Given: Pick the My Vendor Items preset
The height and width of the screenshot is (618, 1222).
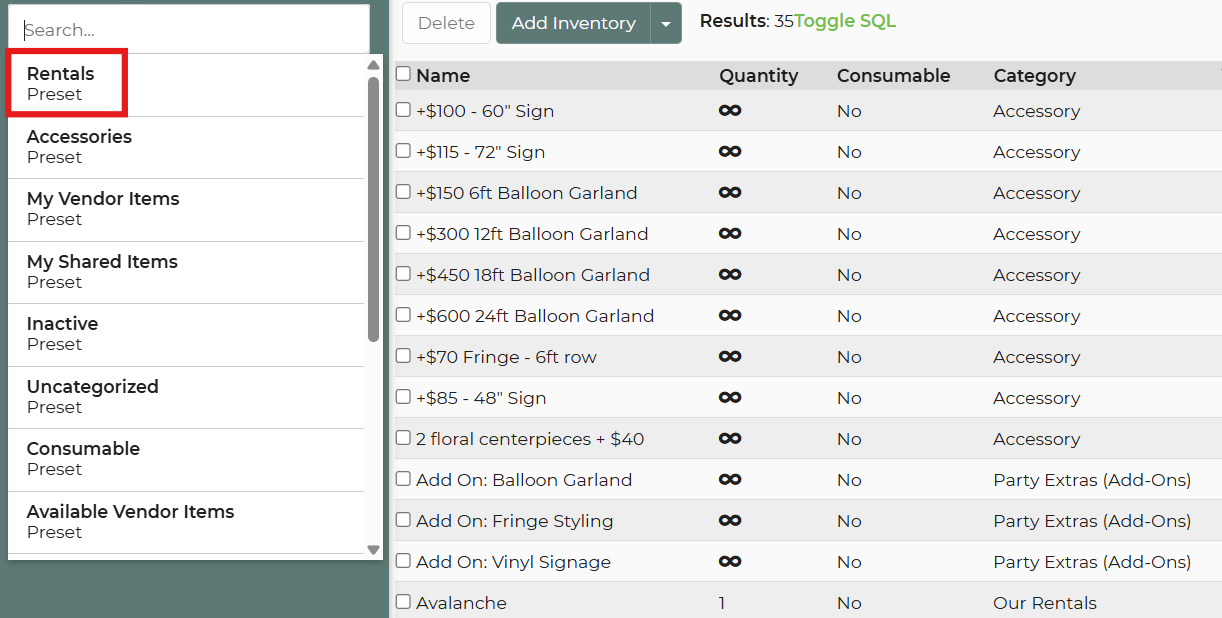Looking at the screenshot, I should pyautogui.click(x=103, y=208).
